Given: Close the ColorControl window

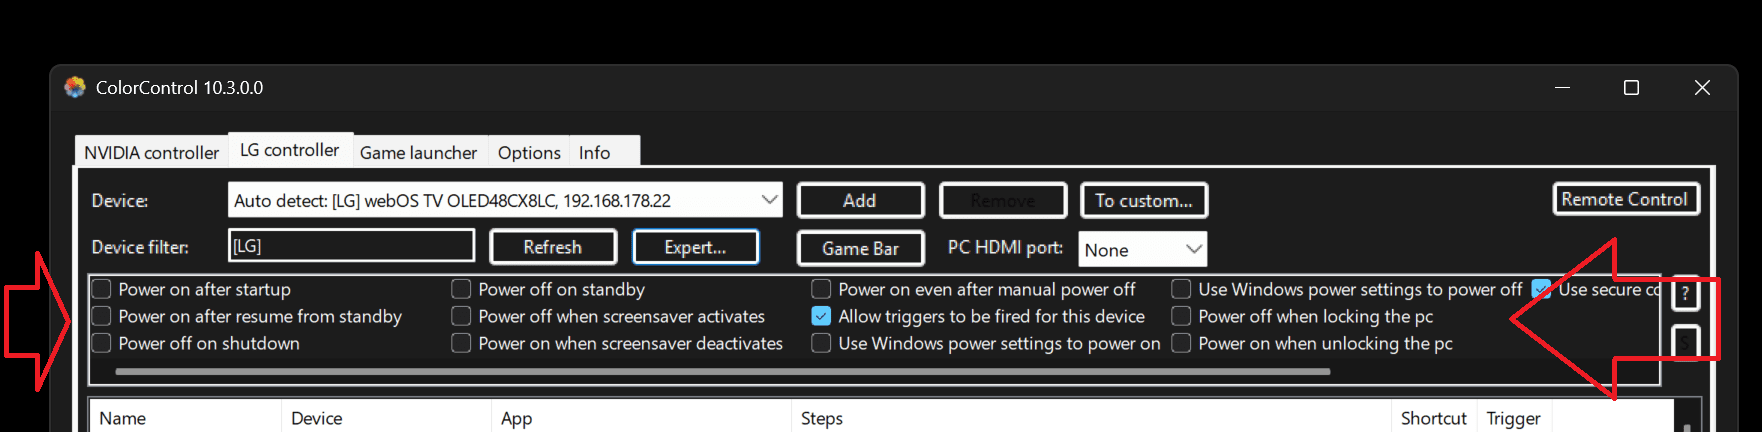Looking at the screenshot, I should (1702, 88).
